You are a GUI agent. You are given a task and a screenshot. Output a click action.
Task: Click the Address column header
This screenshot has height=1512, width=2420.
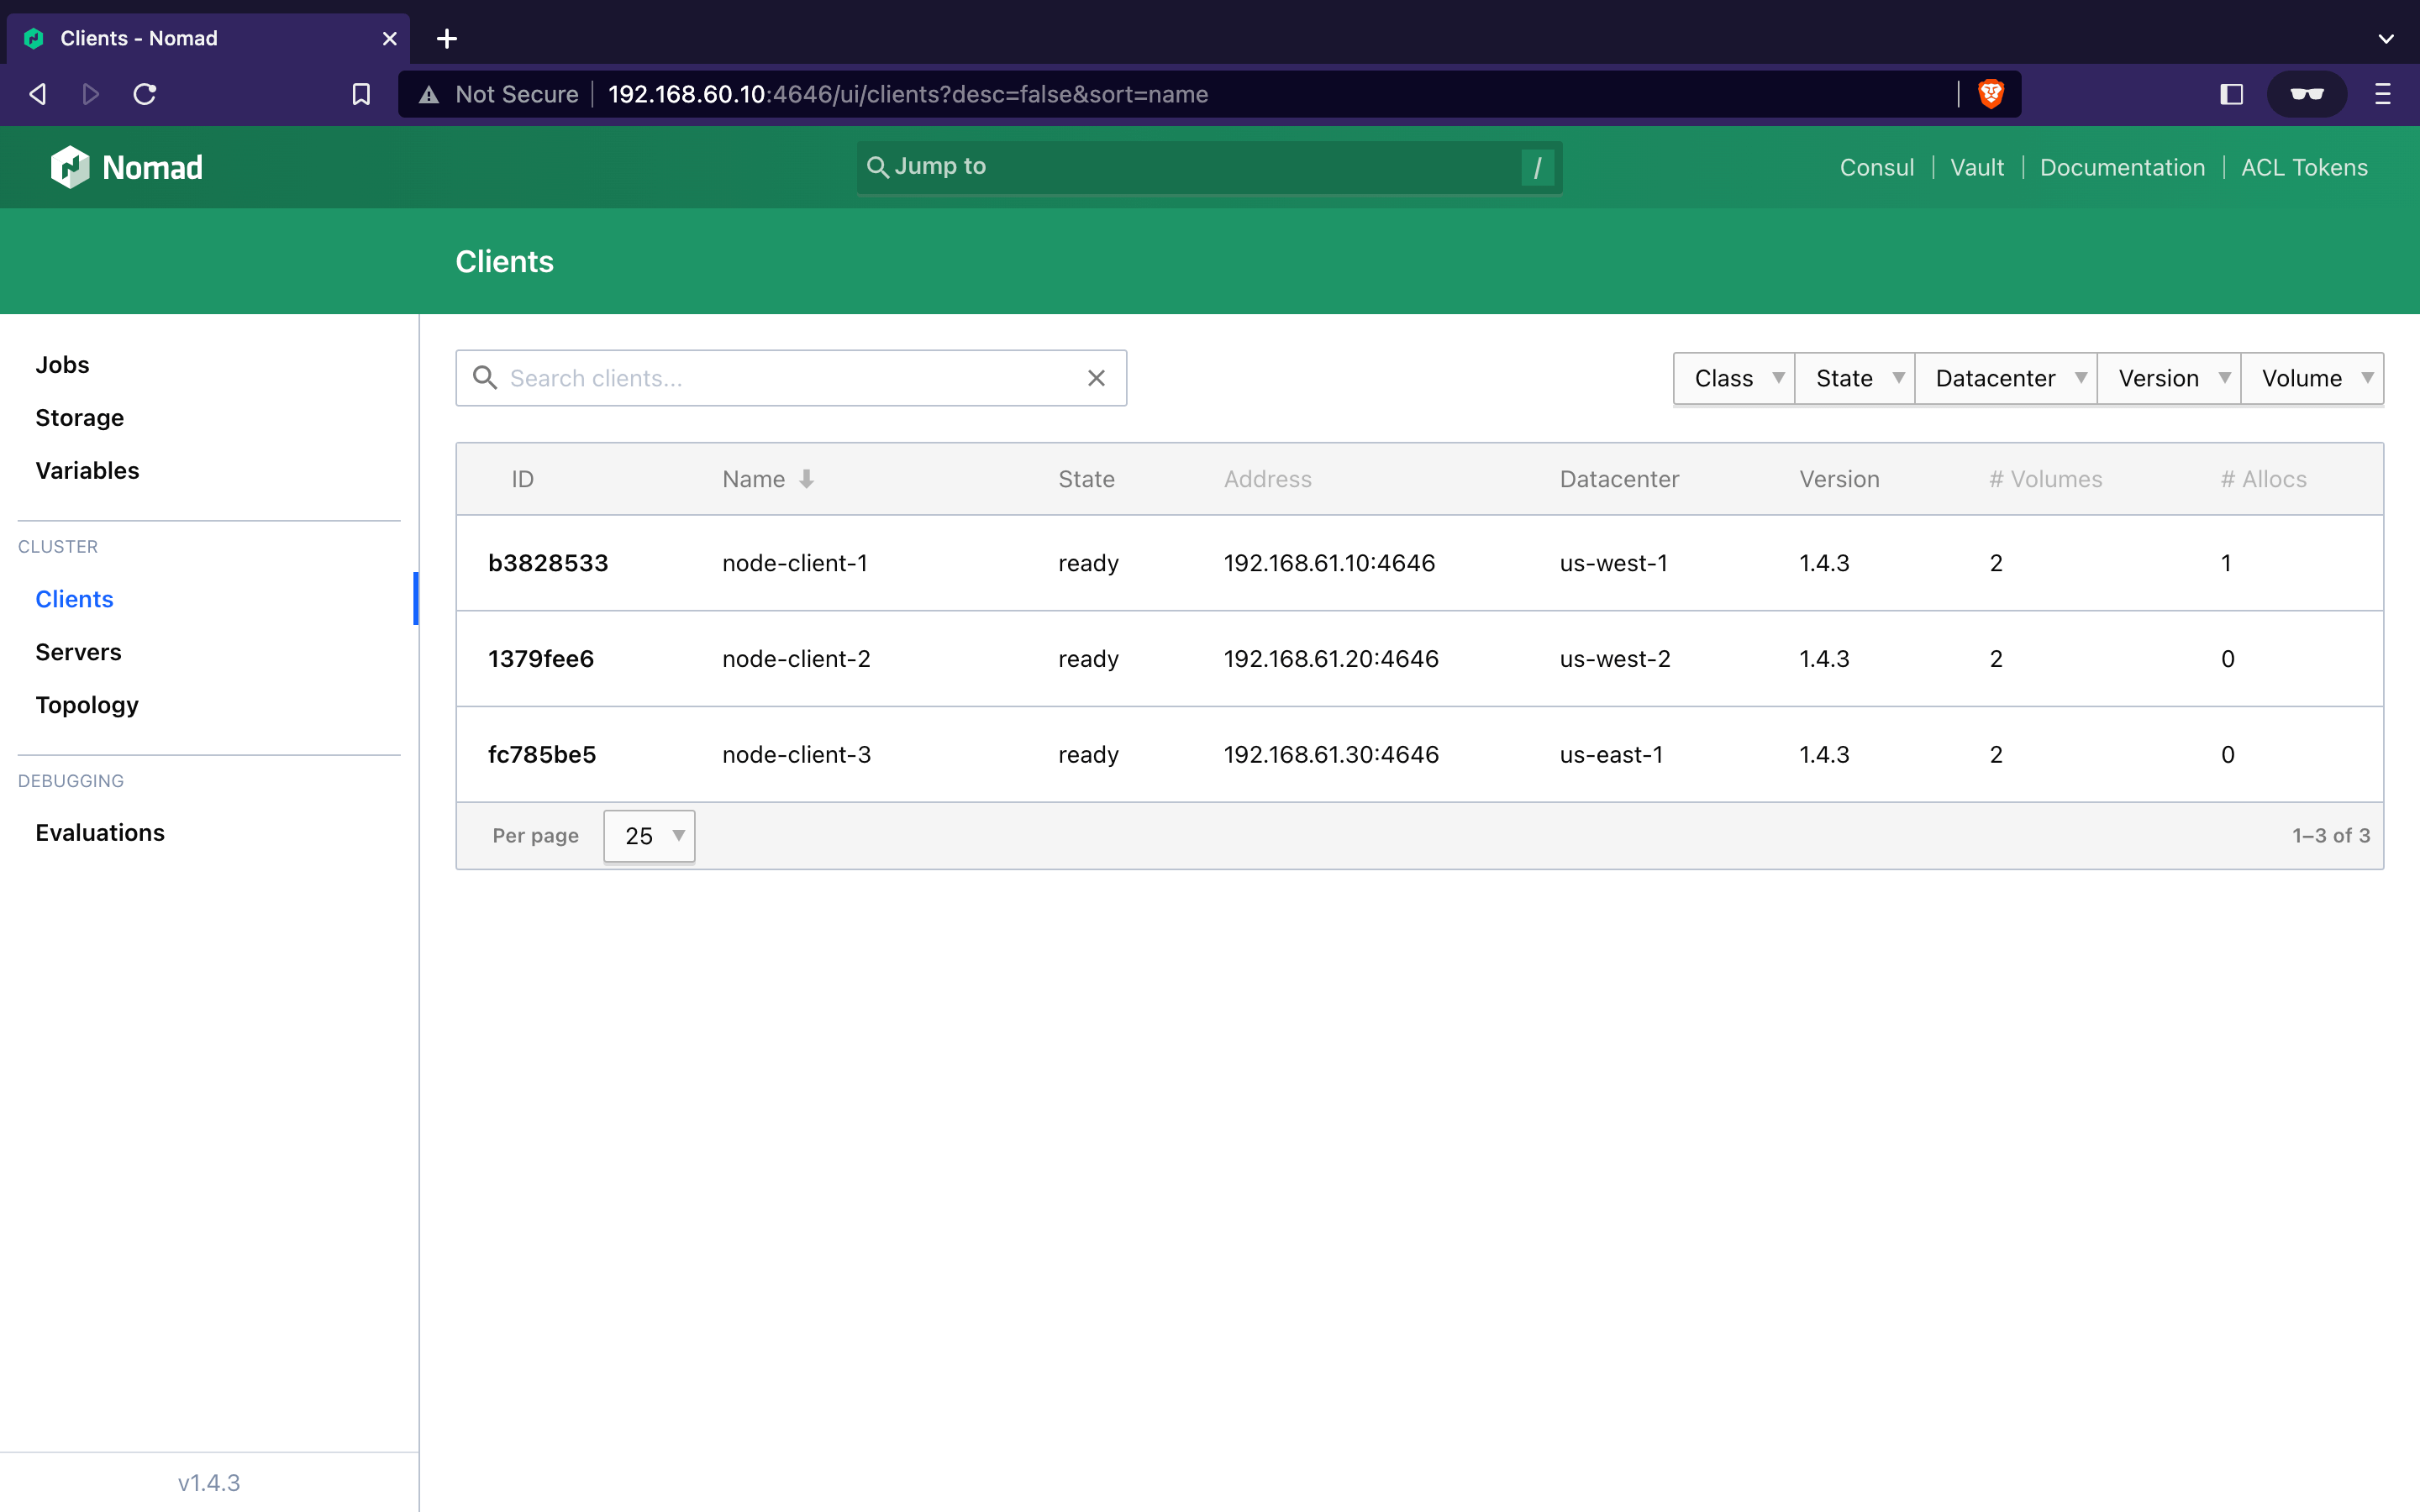tap(1267, 479)
